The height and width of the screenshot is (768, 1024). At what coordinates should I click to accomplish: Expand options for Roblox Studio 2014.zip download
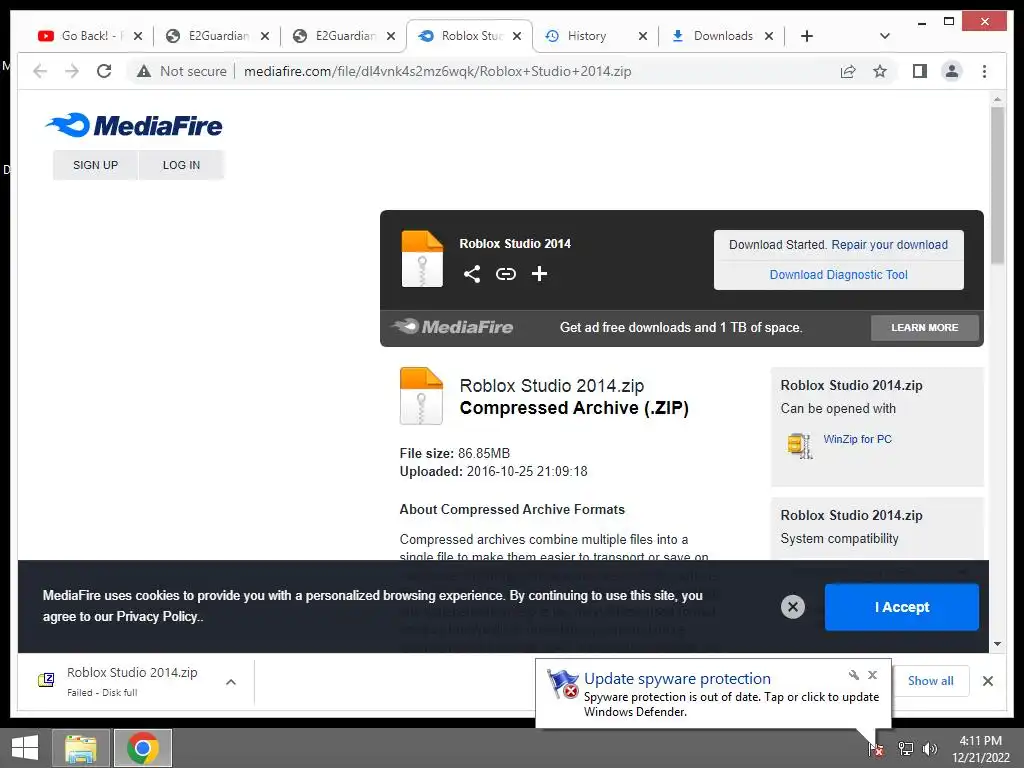[231, 682]
